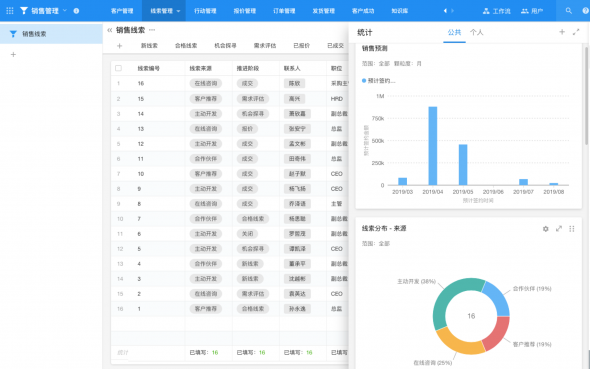Open the 发货管理 navigation item

coord(324,11)
